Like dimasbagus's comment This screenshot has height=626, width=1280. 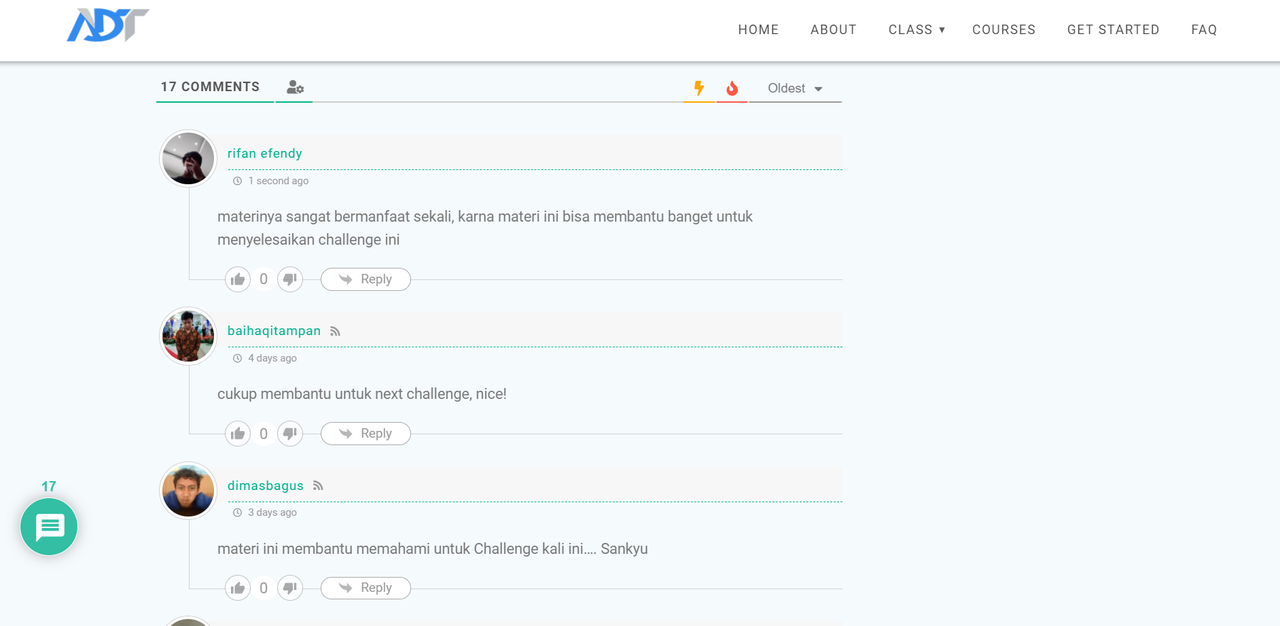(x=238, y=588)
